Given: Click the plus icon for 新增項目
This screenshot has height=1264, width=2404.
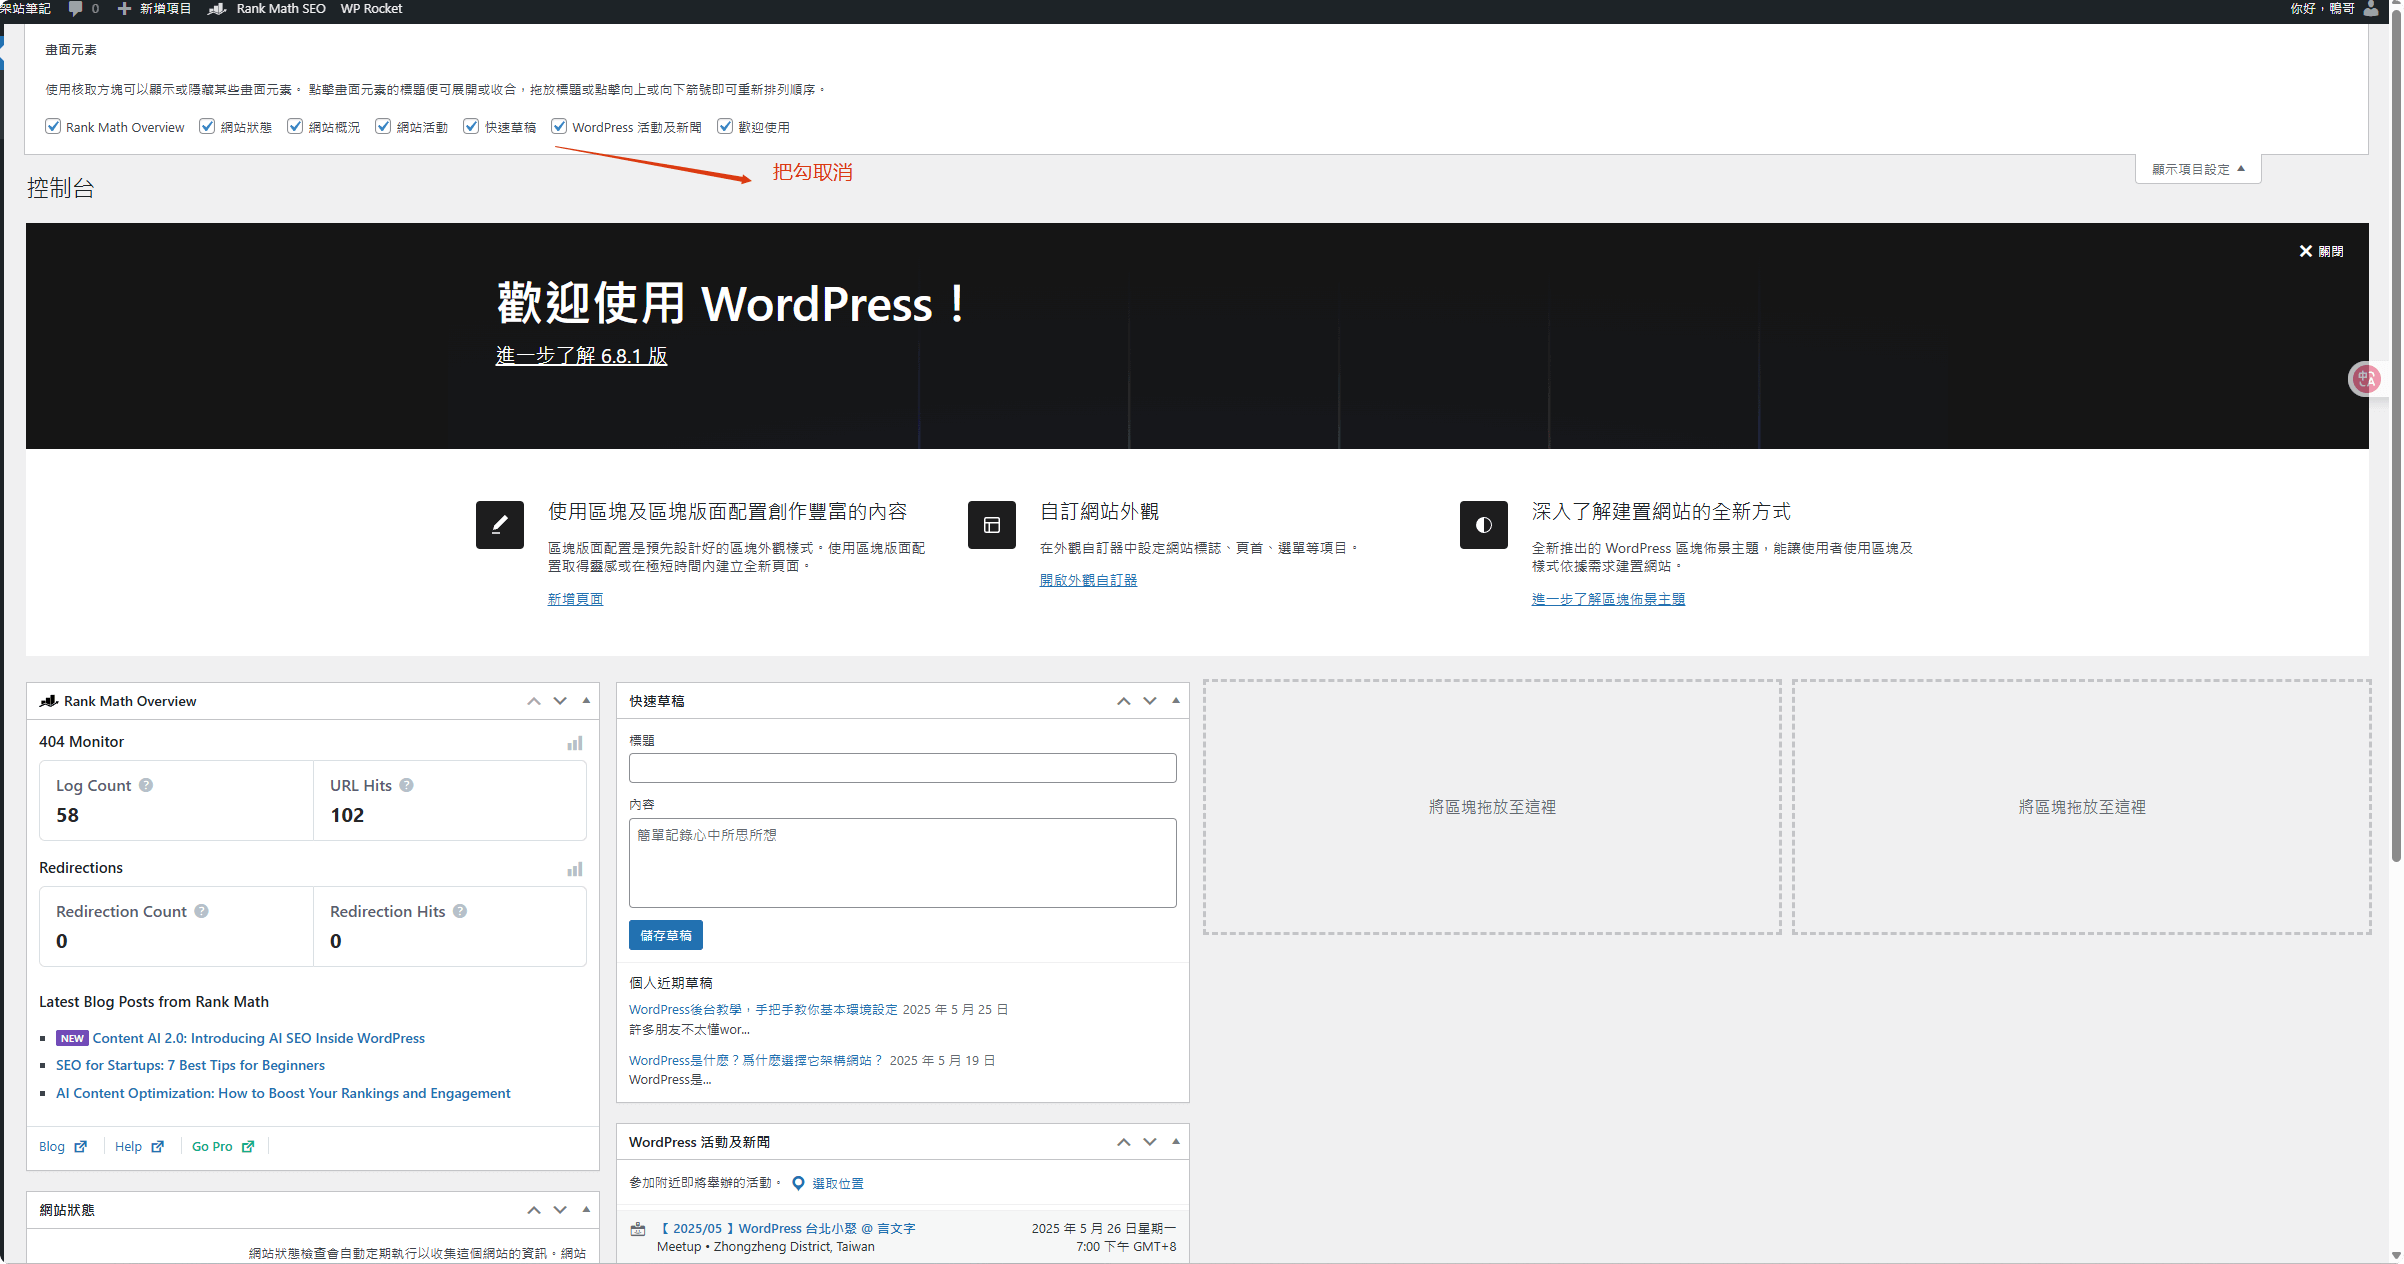Looking at the screenshot, I should [x=124, y=9].
